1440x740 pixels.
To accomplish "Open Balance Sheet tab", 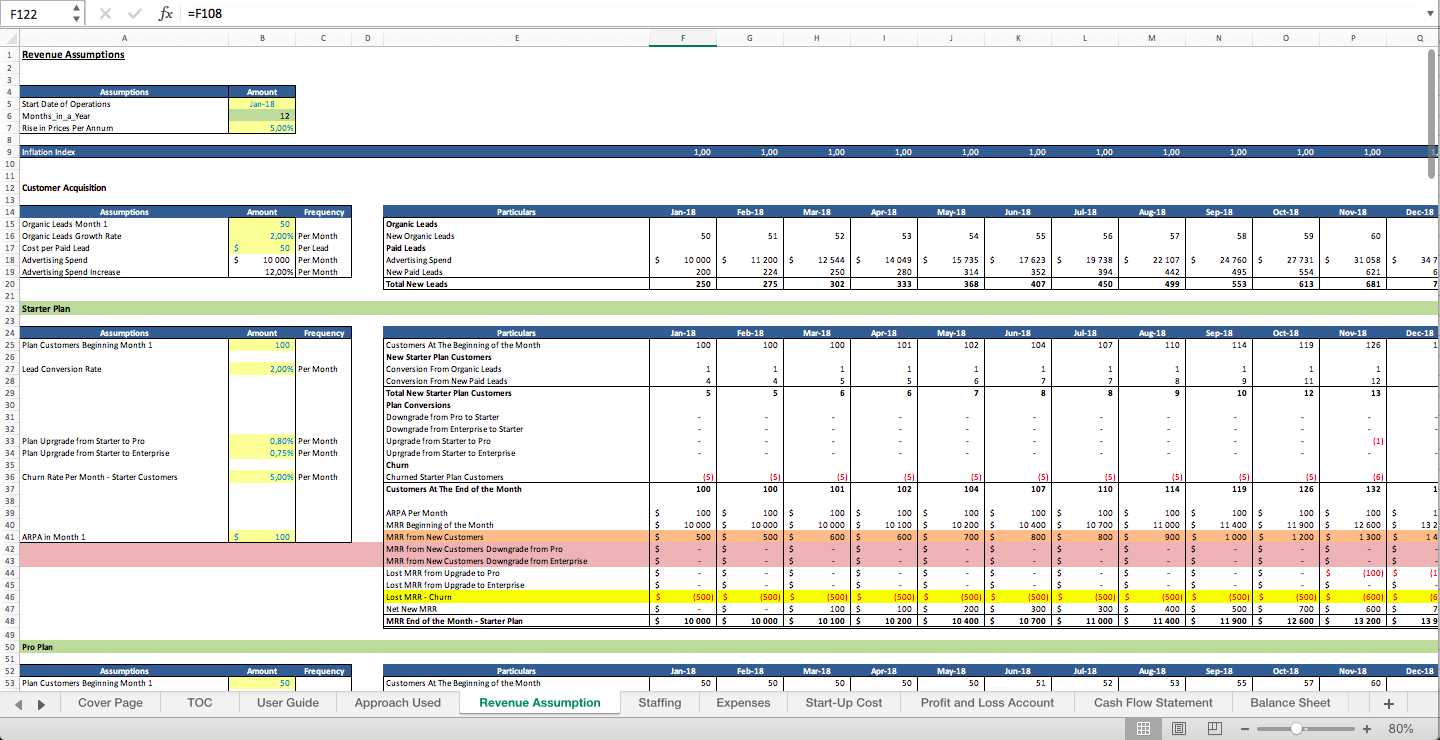I will [1290, 703].
